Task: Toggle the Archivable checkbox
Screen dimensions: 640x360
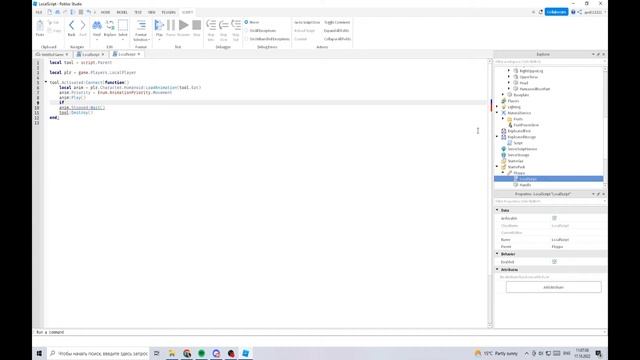Action: click(x=554, y=218)
